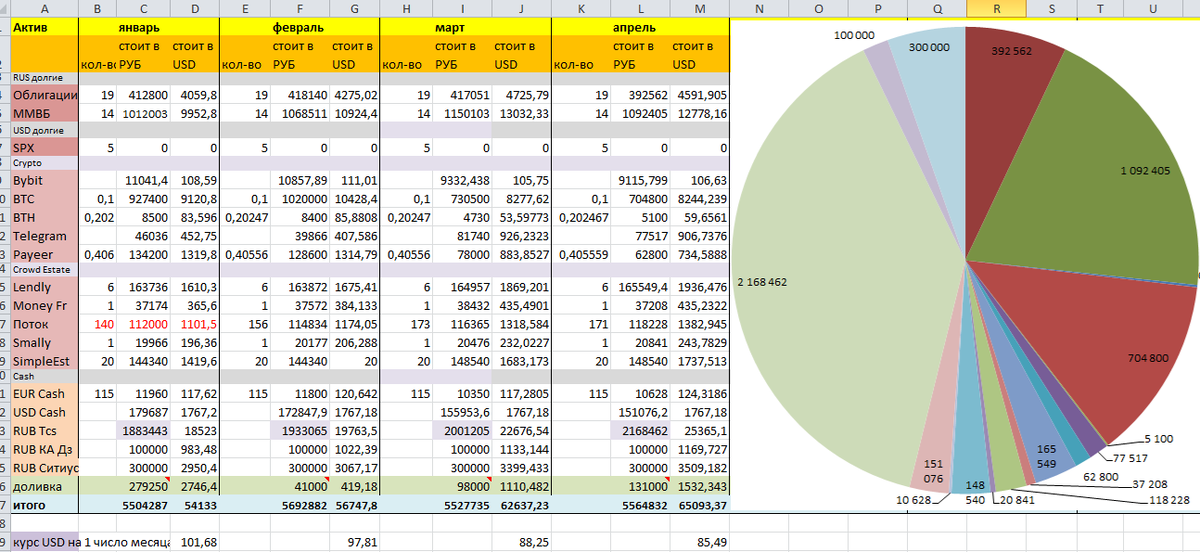
Task: Select the 'Lendly' asset cell
Action: (x=45, y=288)
